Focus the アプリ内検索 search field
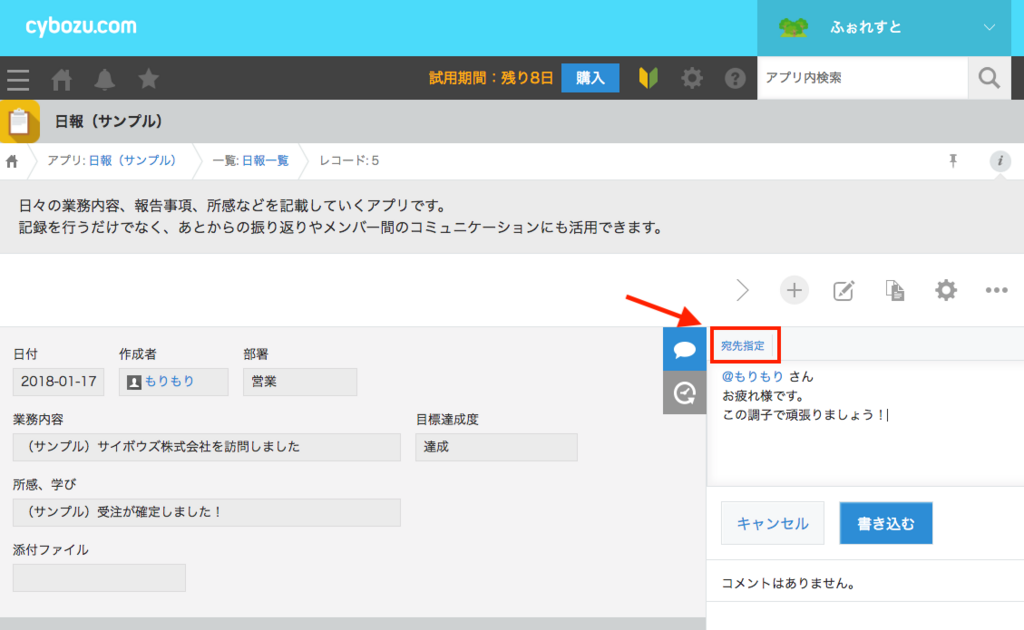 click(x=862, y=78)
